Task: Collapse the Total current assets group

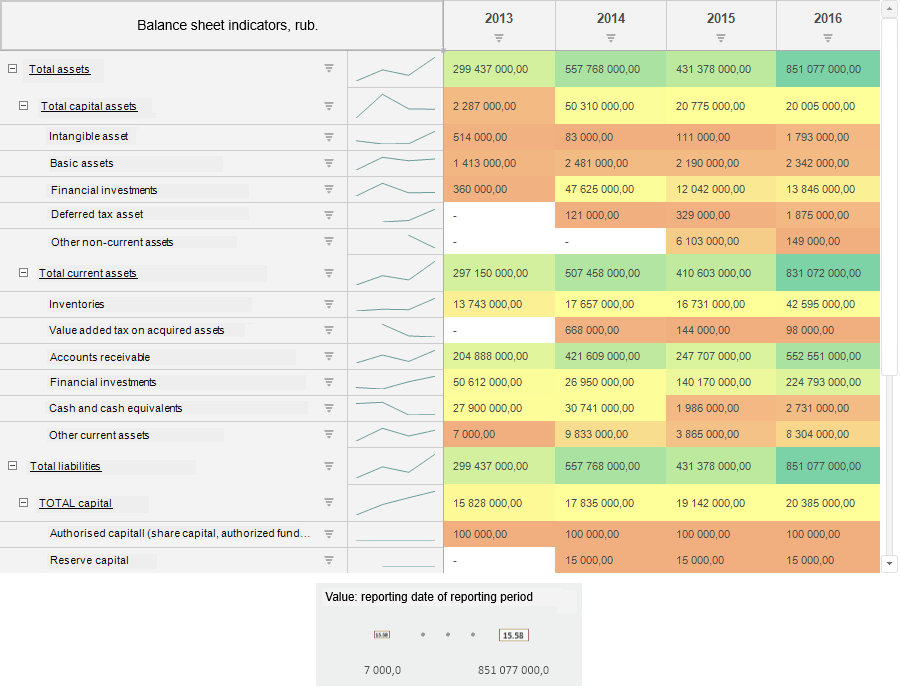Action: pyautogui.click(x=24, y=273)
